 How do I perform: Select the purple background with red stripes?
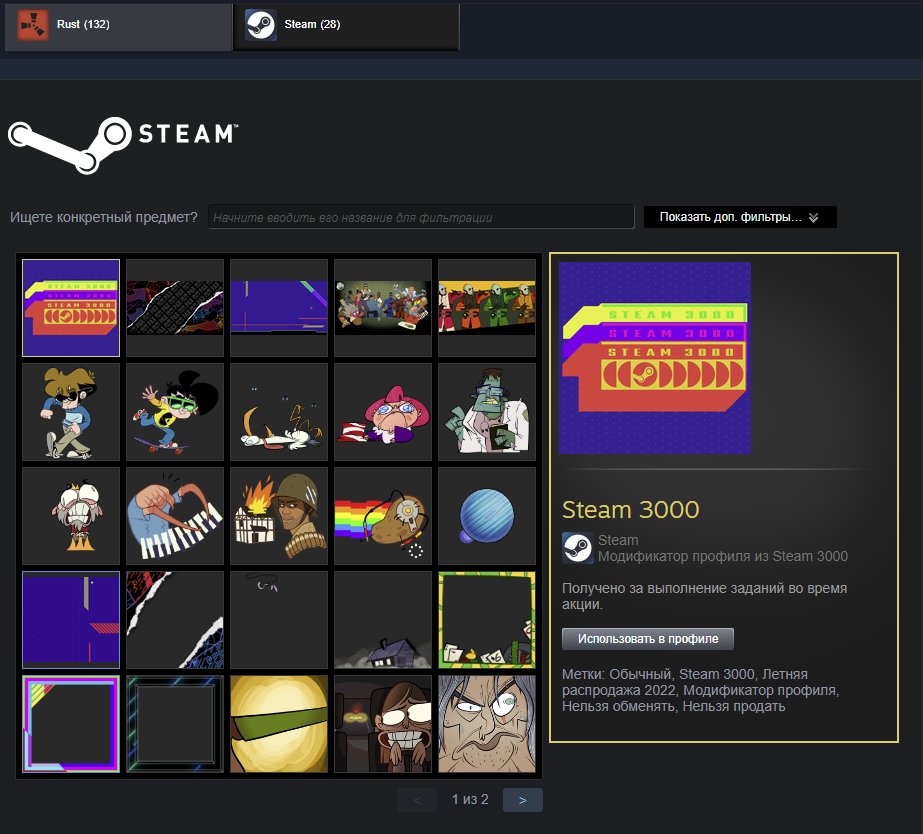(71, 620)
